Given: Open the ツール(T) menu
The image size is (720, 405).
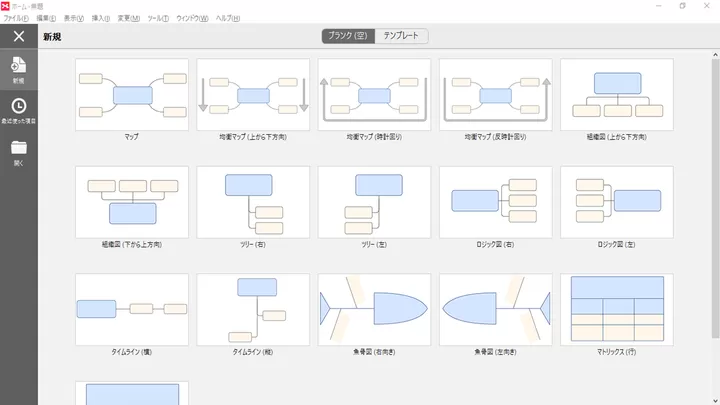Looking at the screenshot, I should pos(157,18).
